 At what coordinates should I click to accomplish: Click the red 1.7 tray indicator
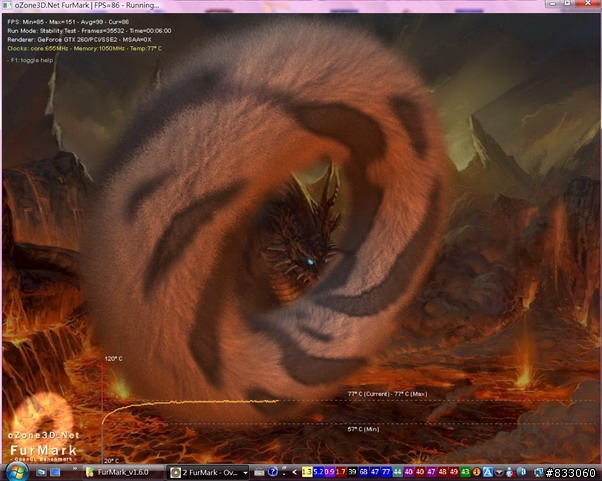pyautogui.click(x=341, y=472)
